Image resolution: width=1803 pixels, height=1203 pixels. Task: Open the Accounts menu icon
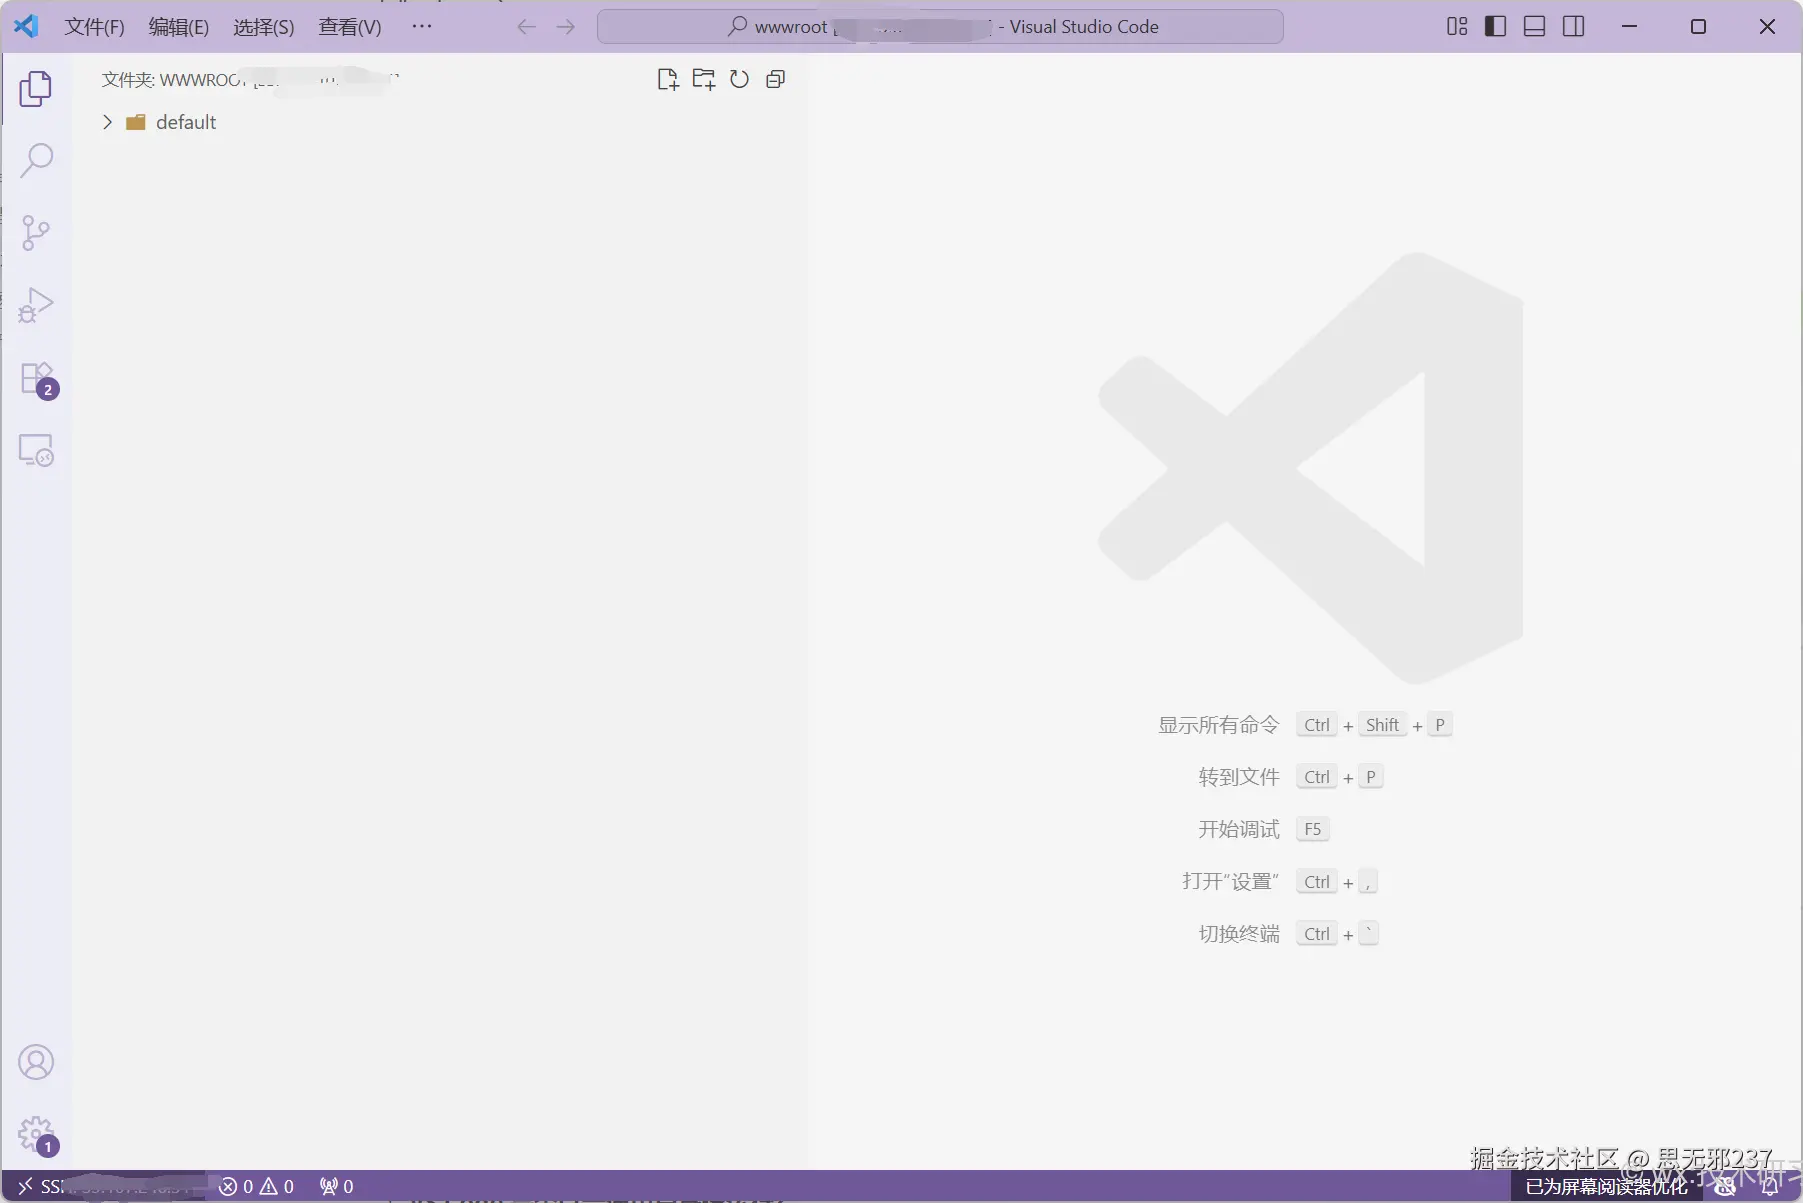coord(36,1062)
